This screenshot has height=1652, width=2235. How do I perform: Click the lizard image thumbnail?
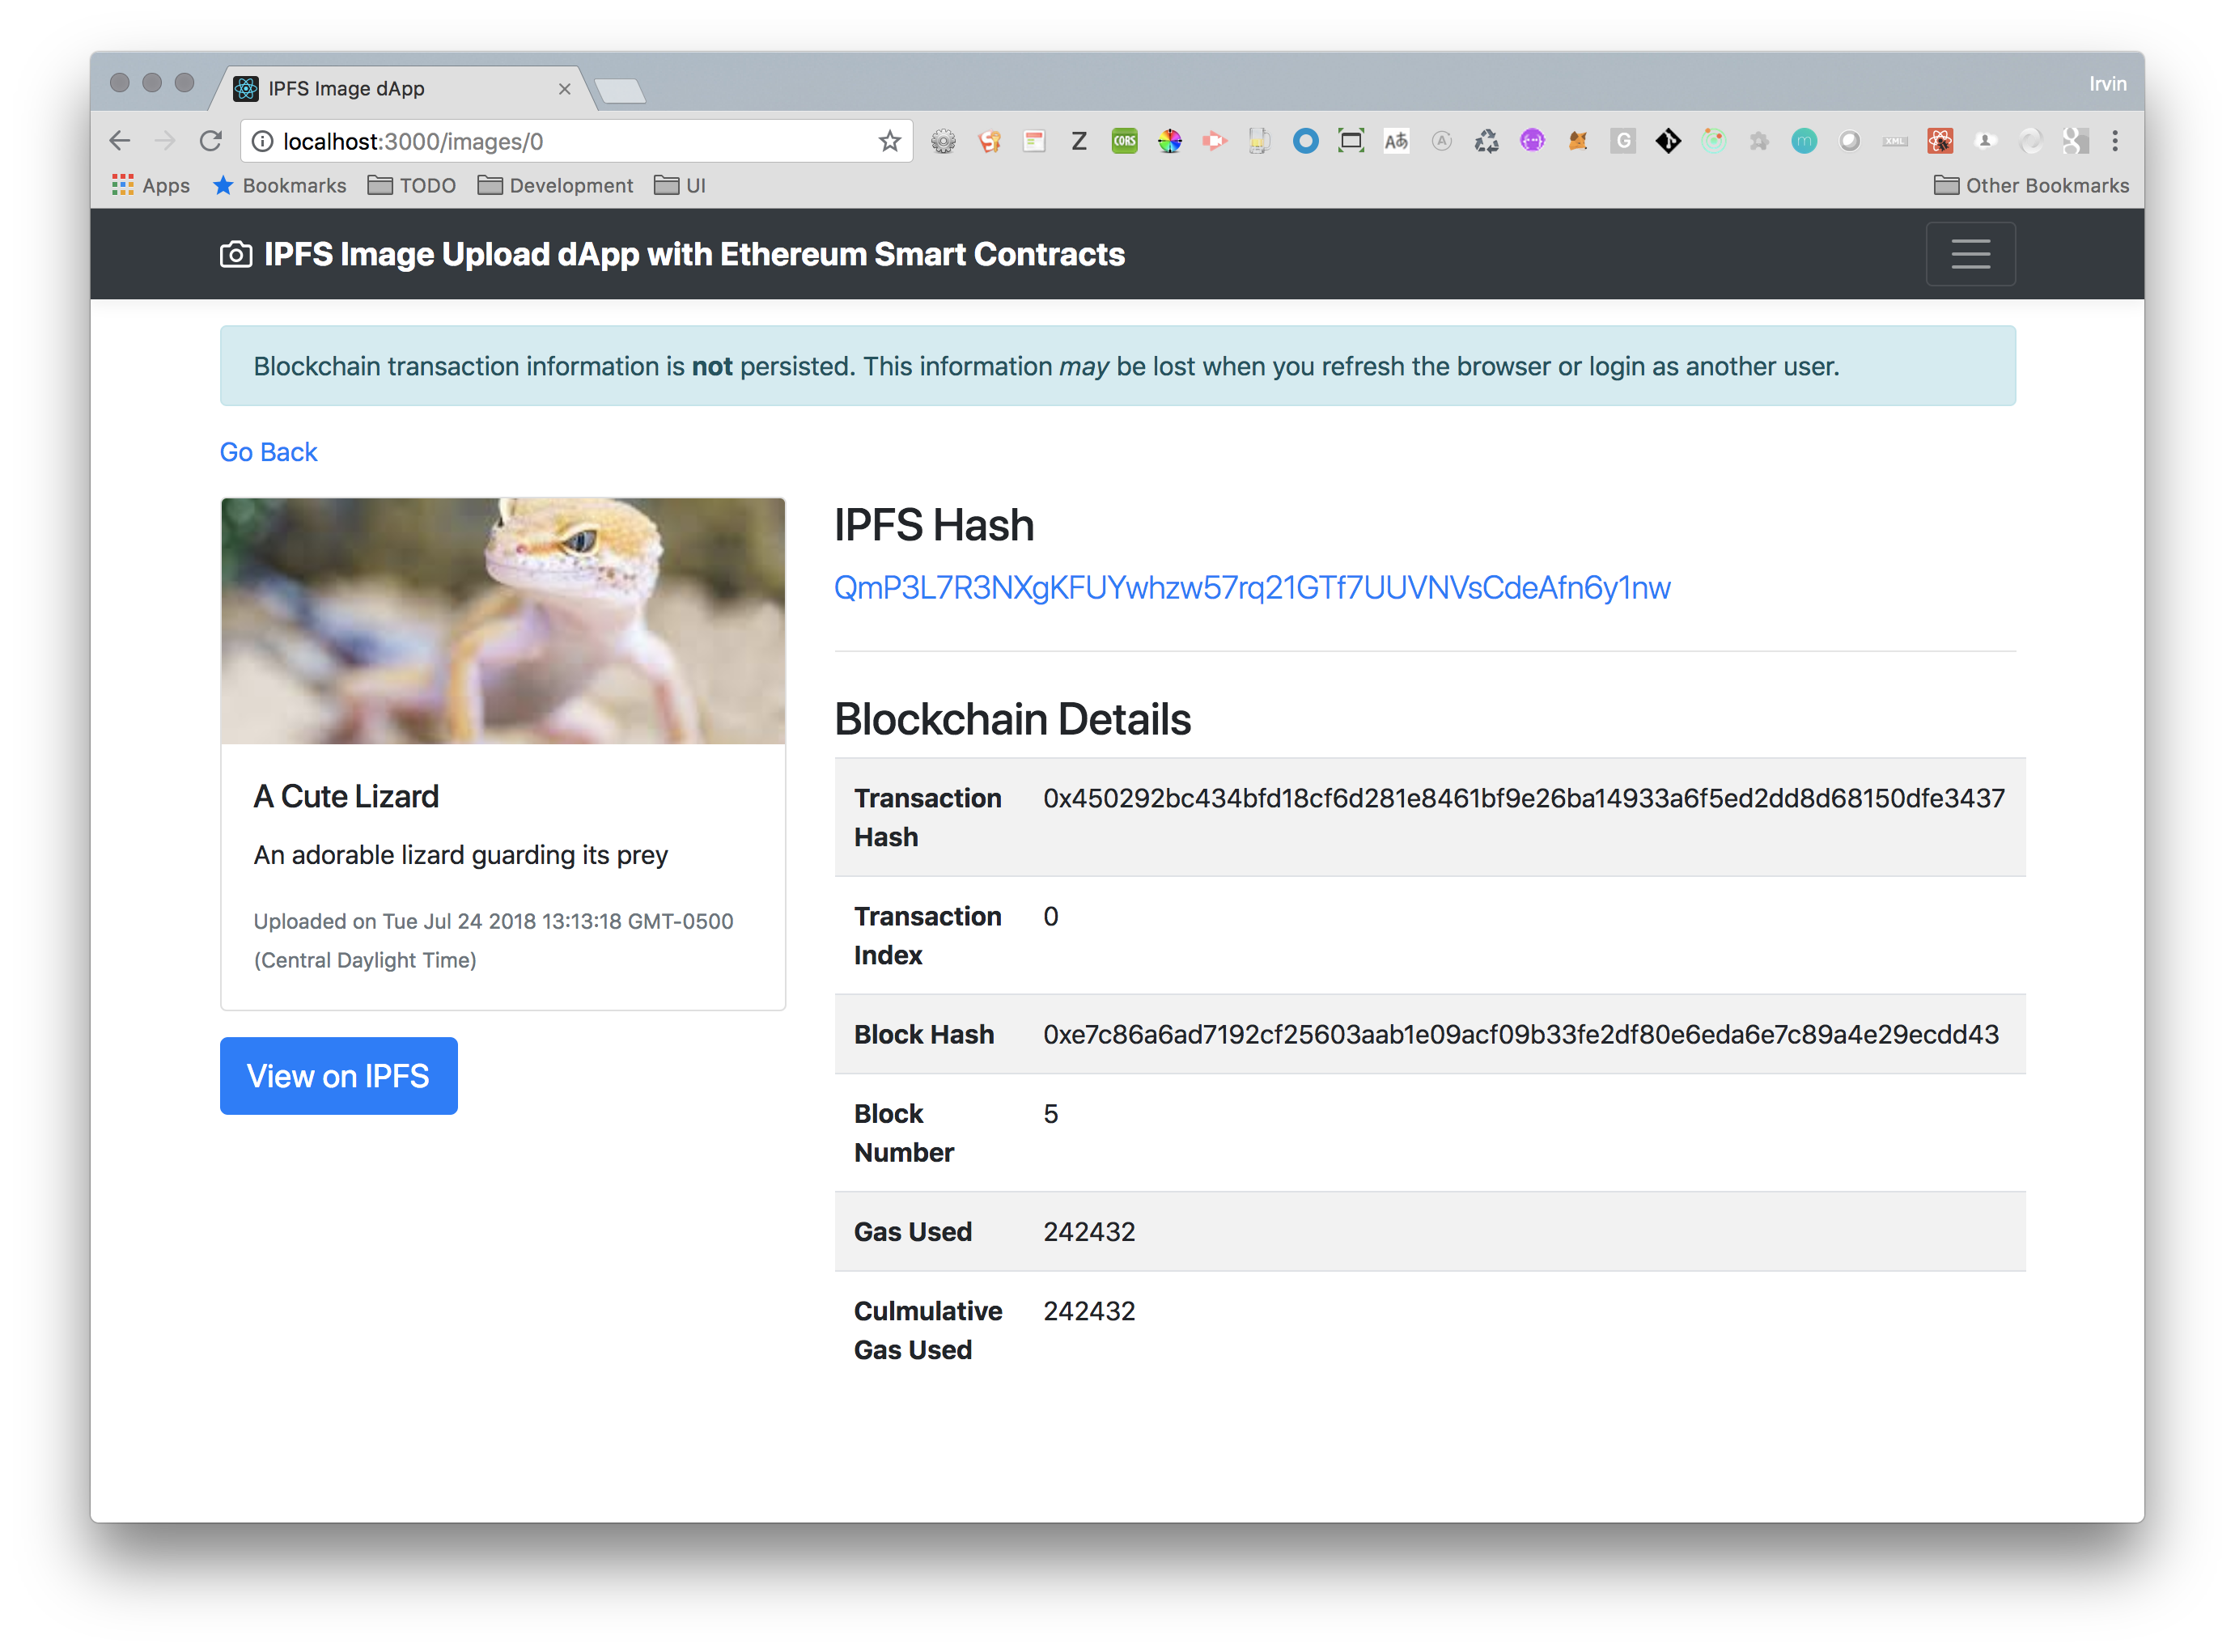tap(502, 621)
